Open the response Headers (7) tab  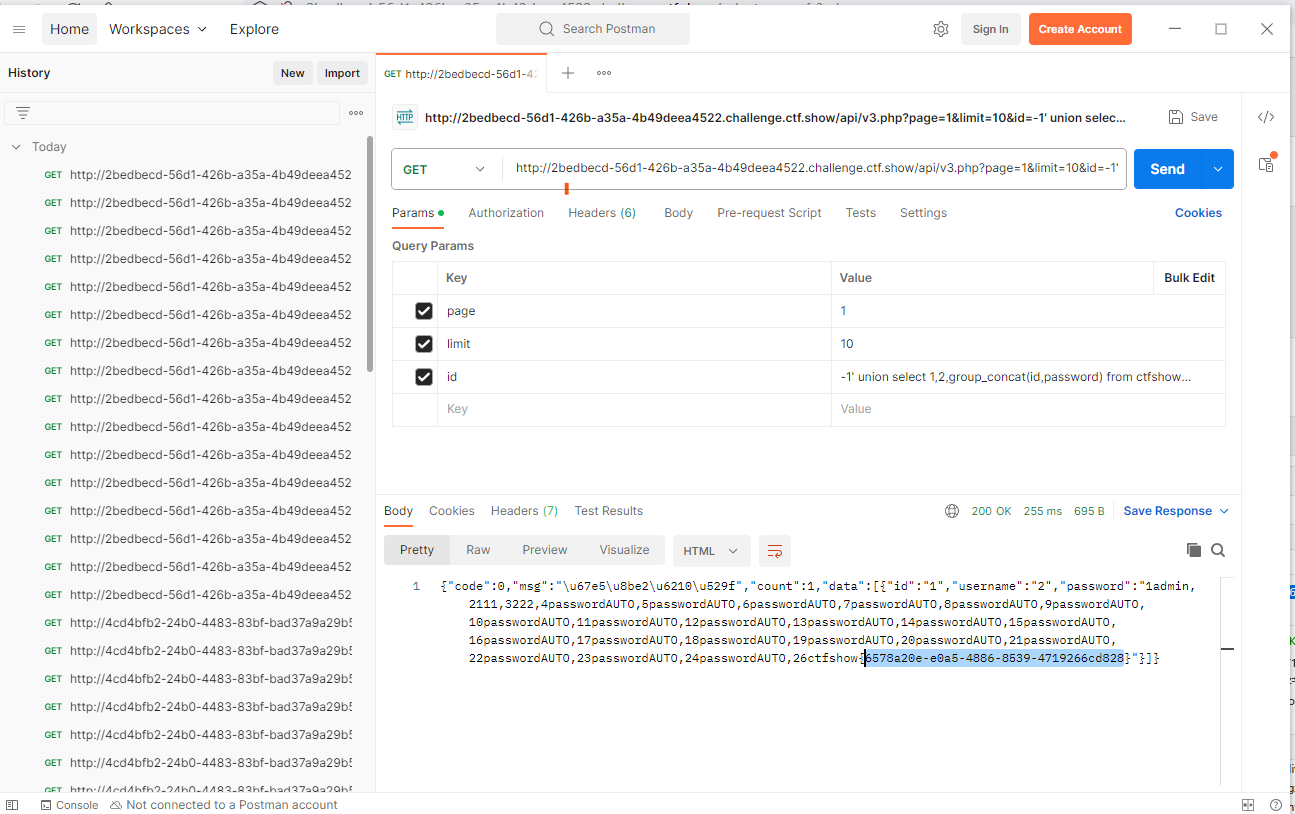pyautogui.click(x=524, y=511)
